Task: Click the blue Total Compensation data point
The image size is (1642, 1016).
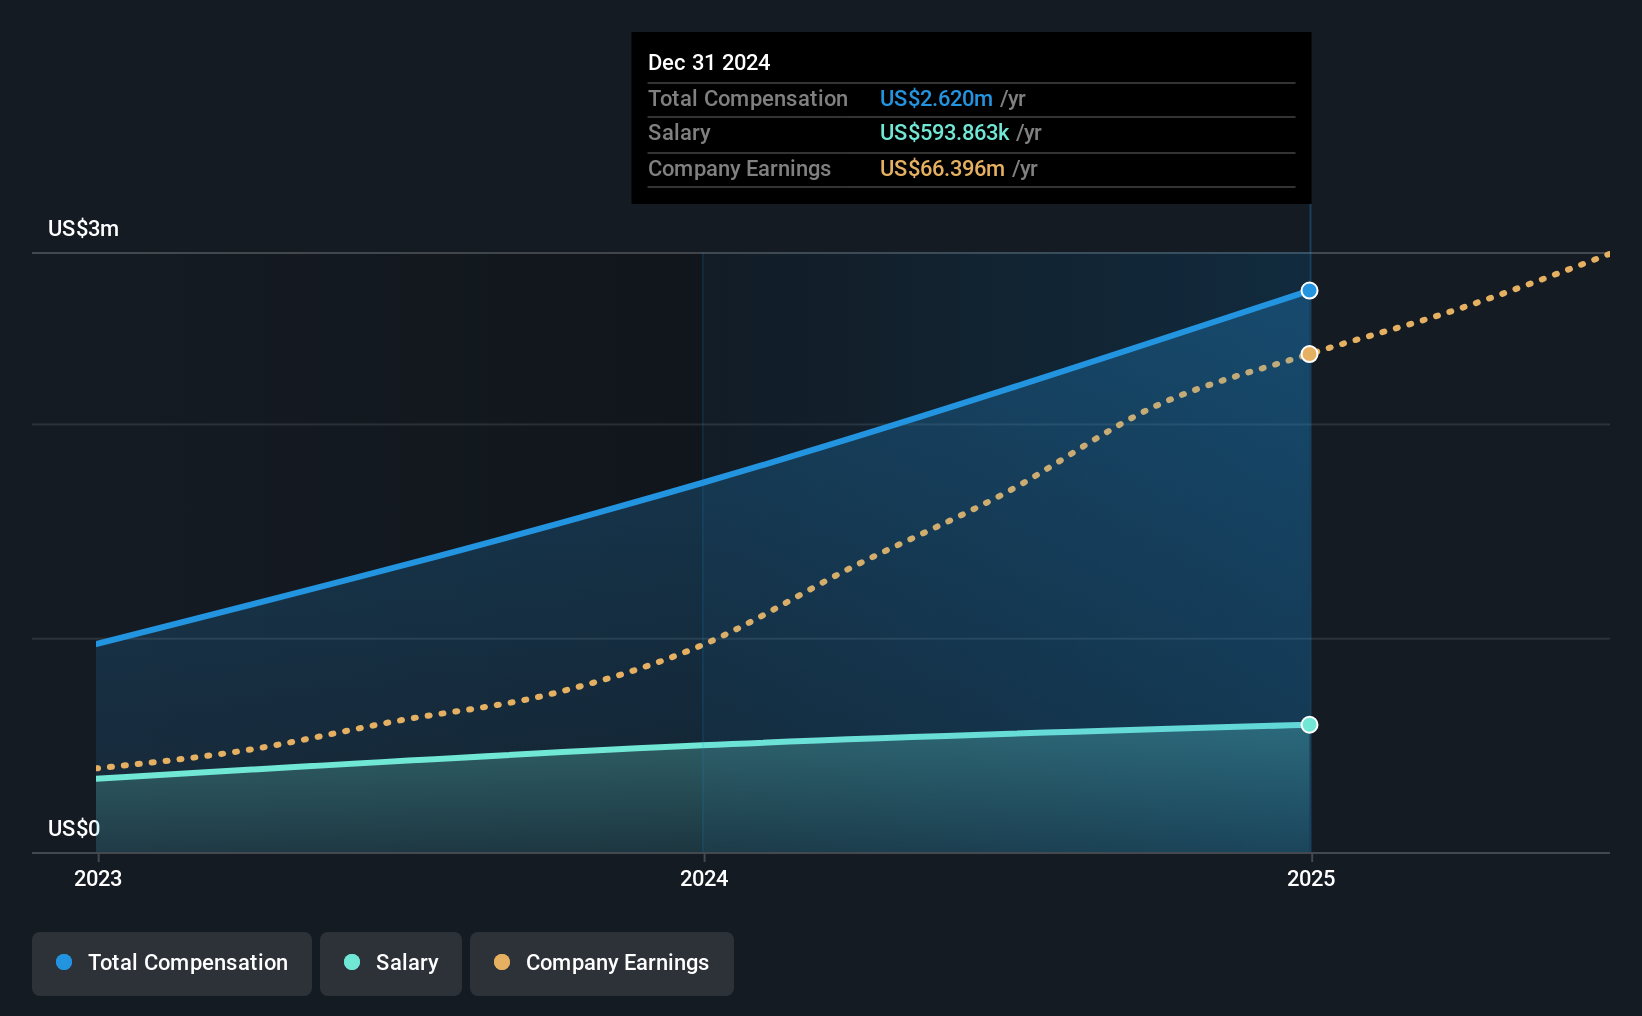Action: [x=1309, y=291]
